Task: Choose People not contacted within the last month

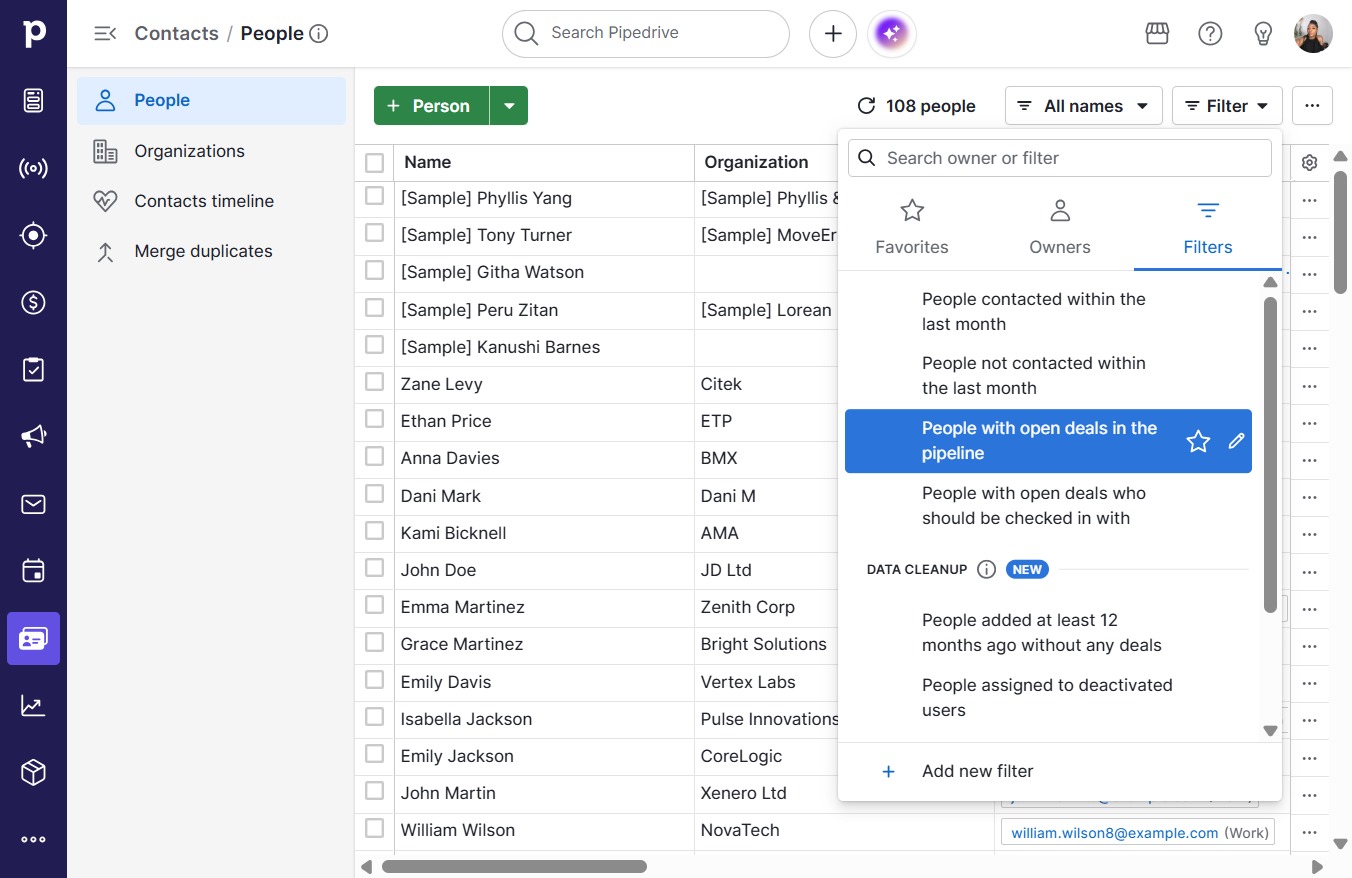Action: (x=1048, y=376)
